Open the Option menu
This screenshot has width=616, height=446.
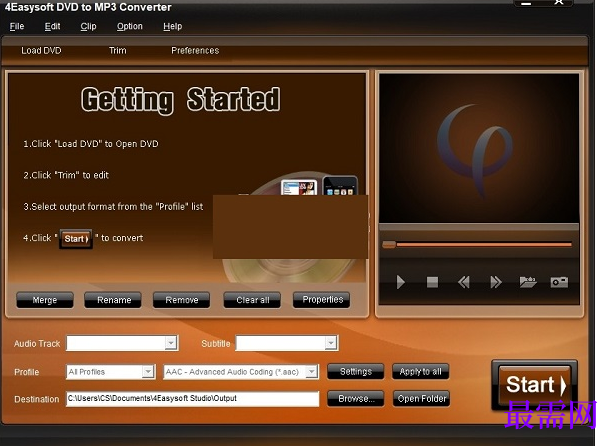pos(130,26)
